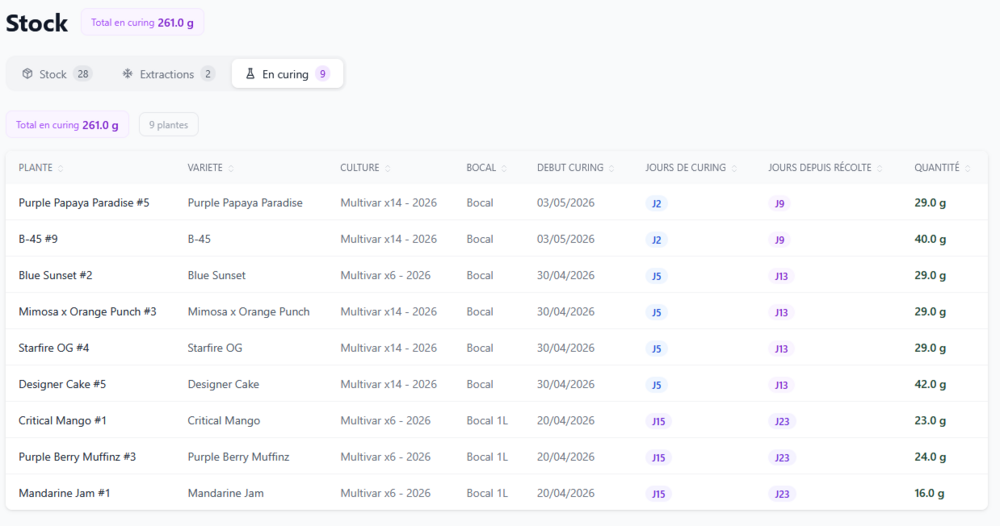The image size is (1000, 526).
Task: Open the Purple Papaya Paradise #5 row
Action: 496,203
